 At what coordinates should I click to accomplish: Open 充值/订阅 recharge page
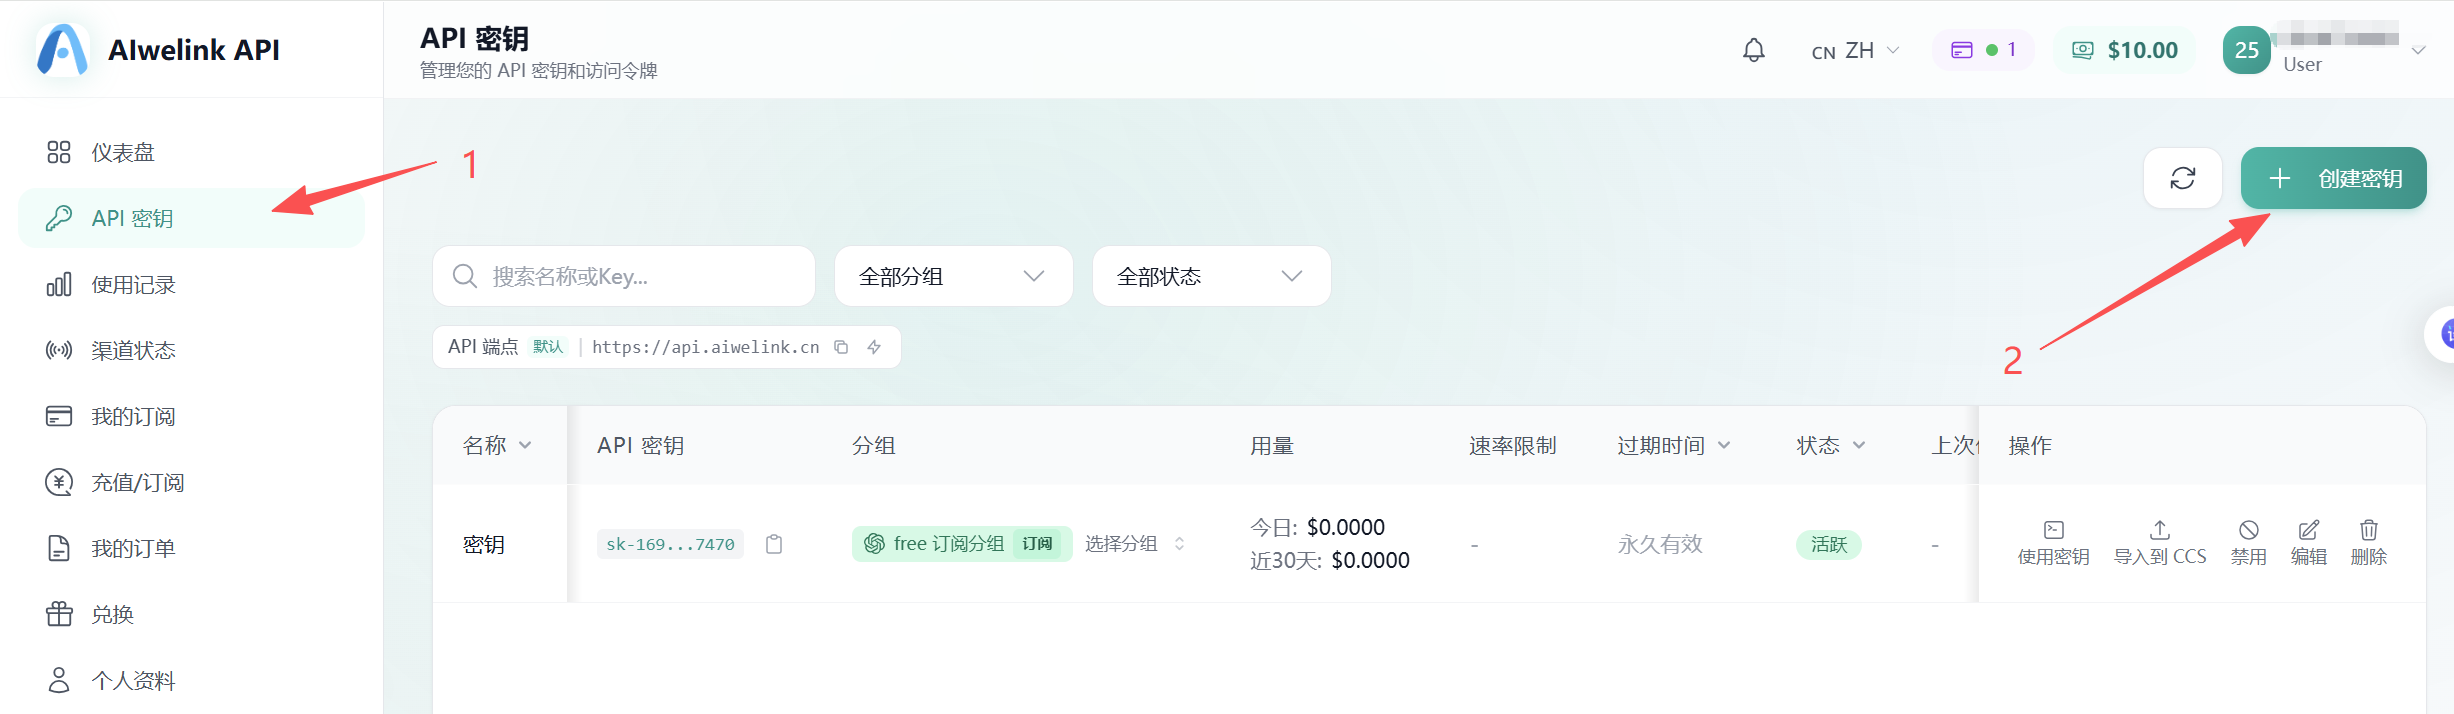pos(191,482)
